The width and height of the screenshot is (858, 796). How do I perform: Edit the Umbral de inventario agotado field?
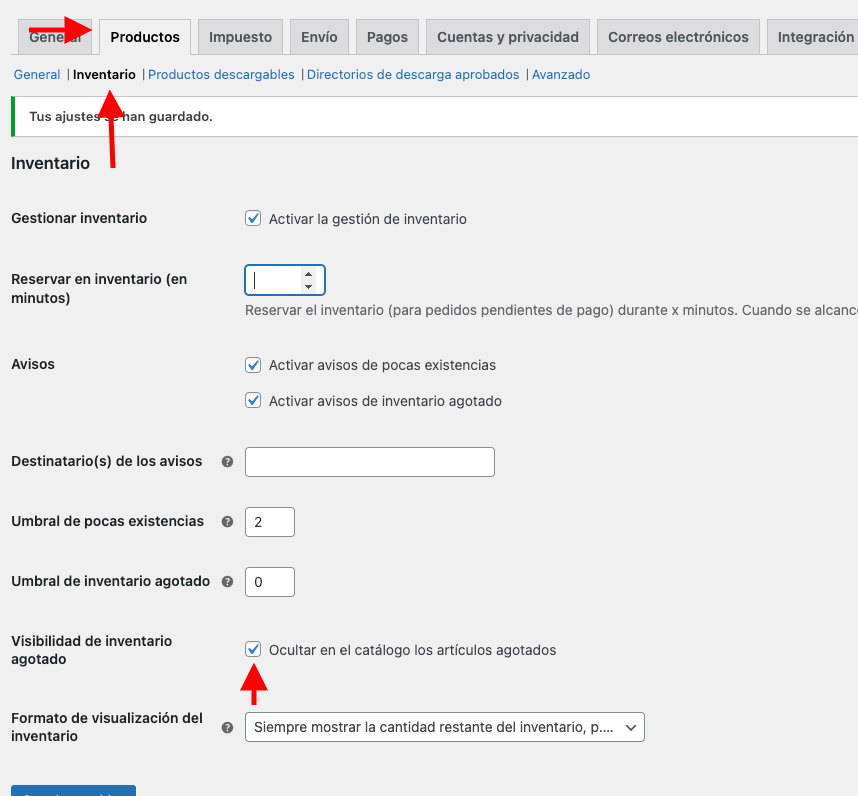270,582
